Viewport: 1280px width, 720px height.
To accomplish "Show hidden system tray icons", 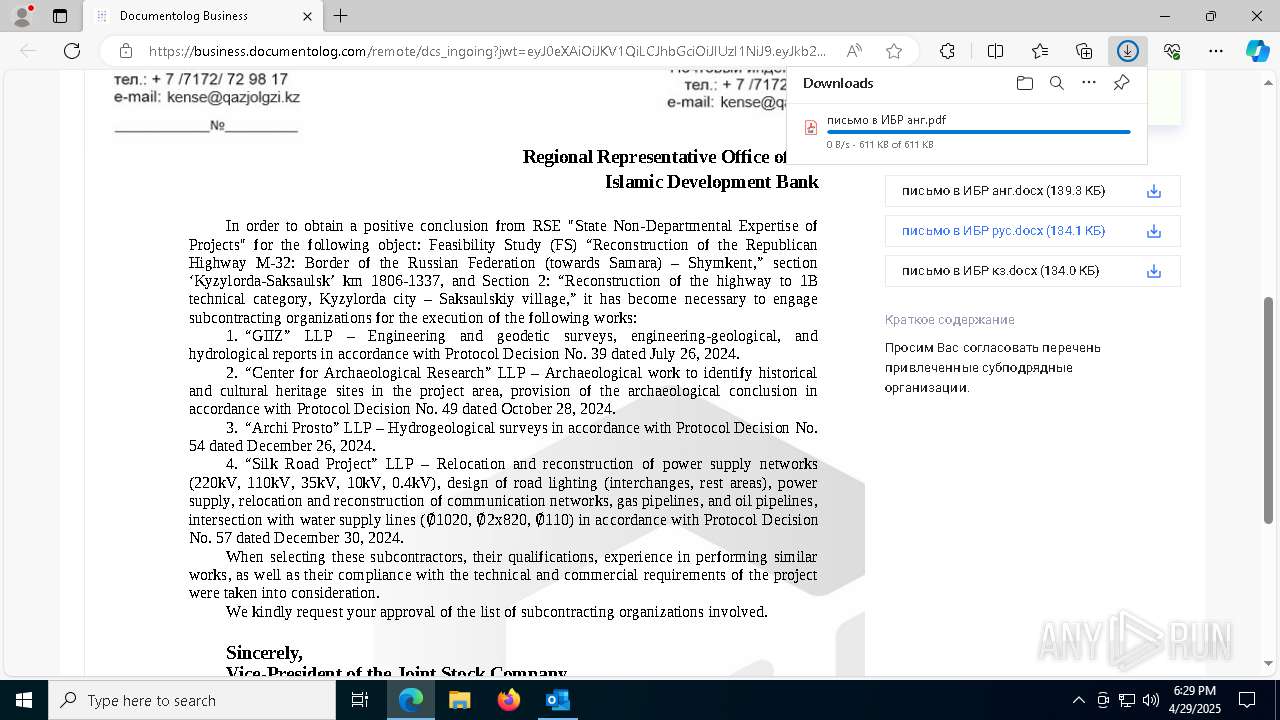I will [1078, 700].
